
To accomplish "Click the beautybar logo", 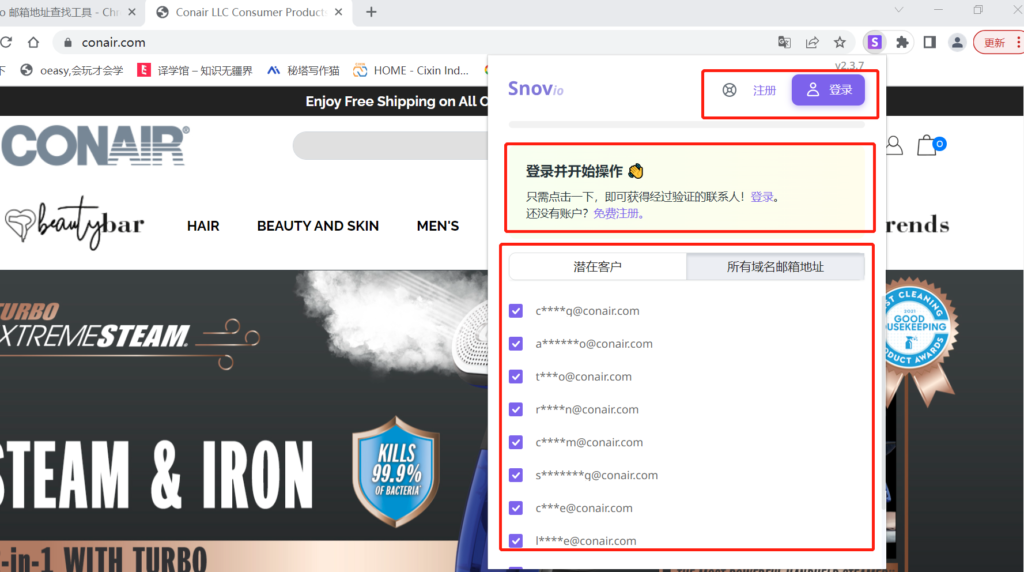I will click(x=74, y=223).
